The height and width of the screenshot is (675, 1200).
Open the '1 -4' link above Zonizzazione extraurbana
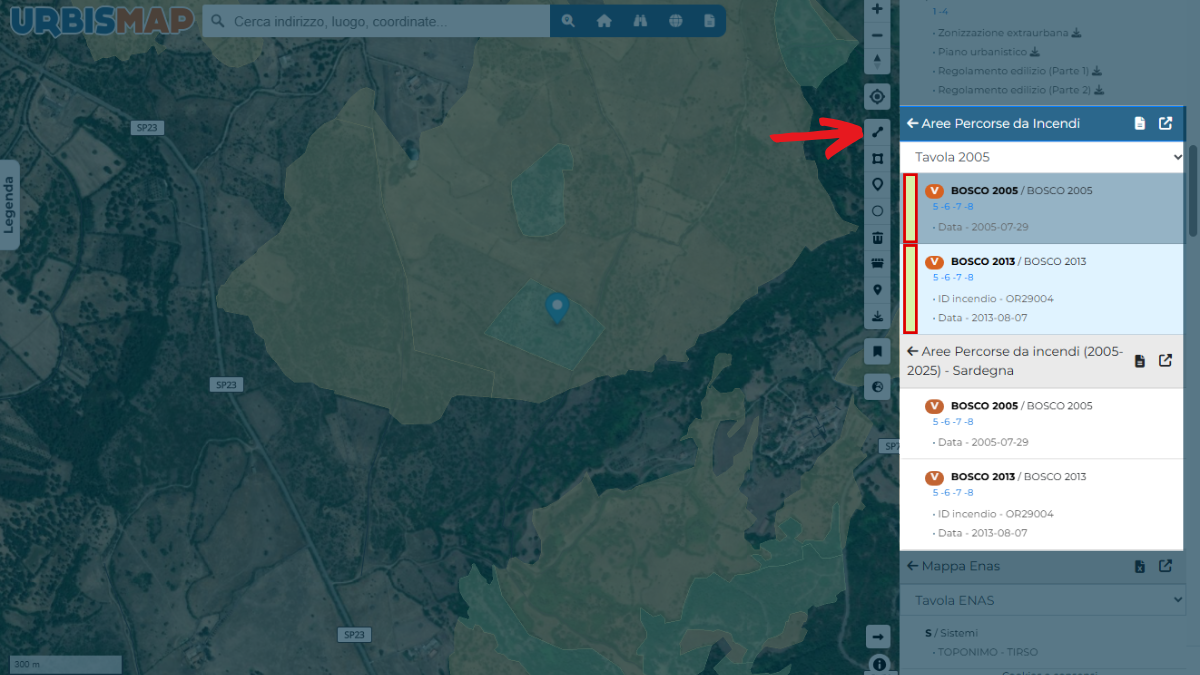pos(940,12)
